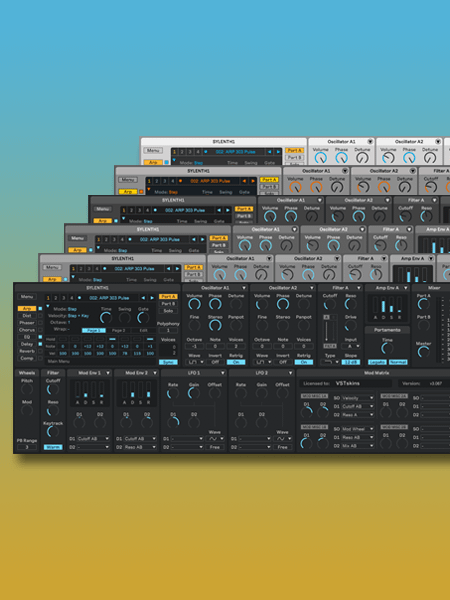
Task: Toggle the Legato button under Portamento
Action: [377, 362]
